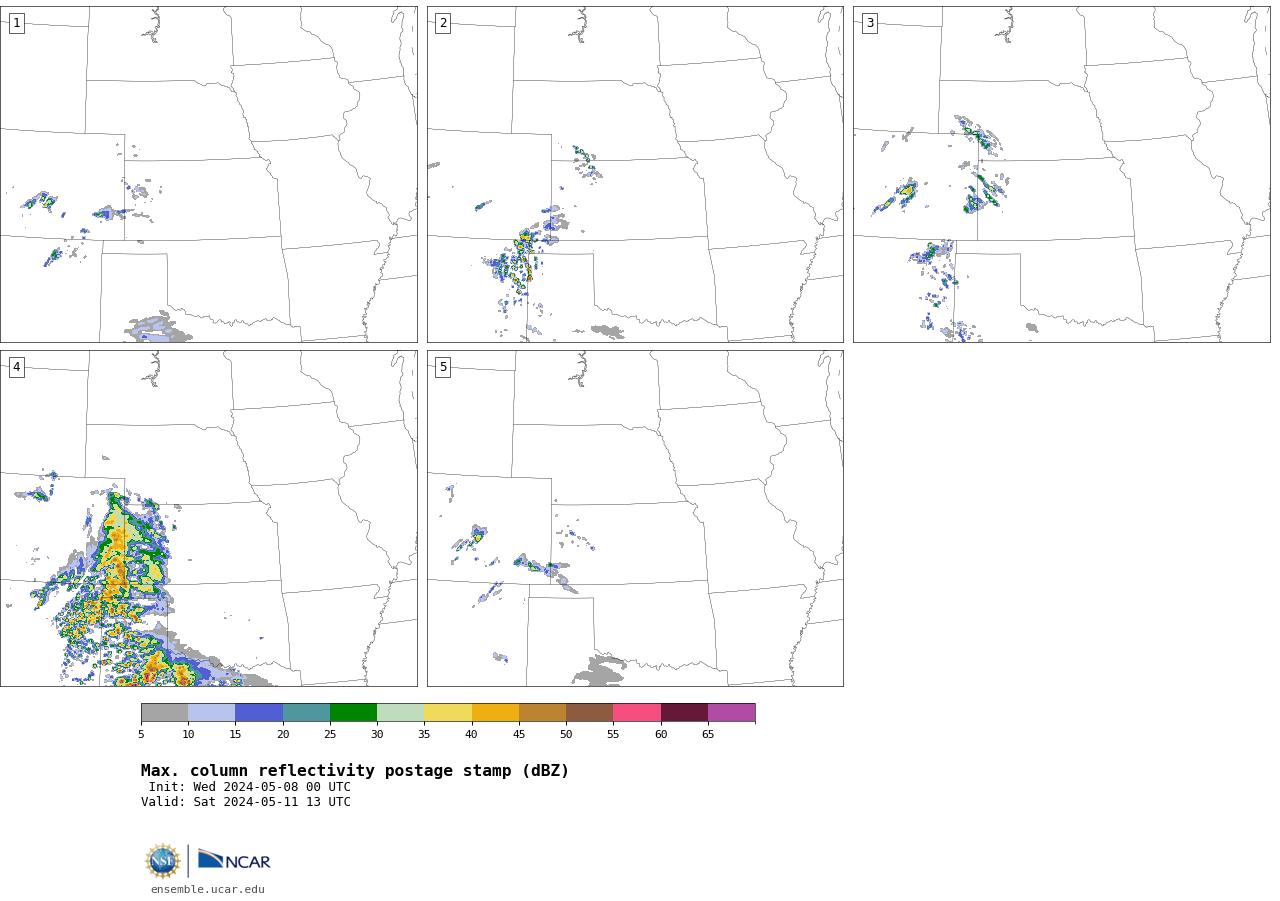Click the dark green 25-30 dBZ swatch

353,713
